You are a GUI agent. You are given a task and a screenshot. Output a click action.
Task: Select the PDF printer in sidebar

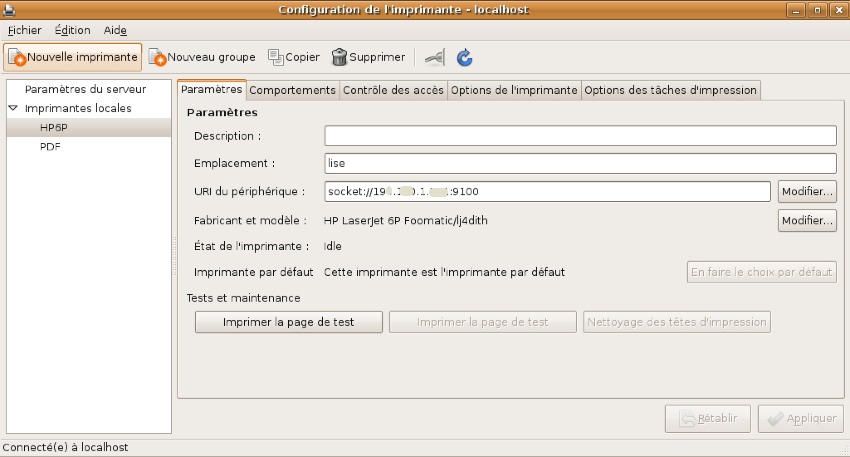click(51, 146)
